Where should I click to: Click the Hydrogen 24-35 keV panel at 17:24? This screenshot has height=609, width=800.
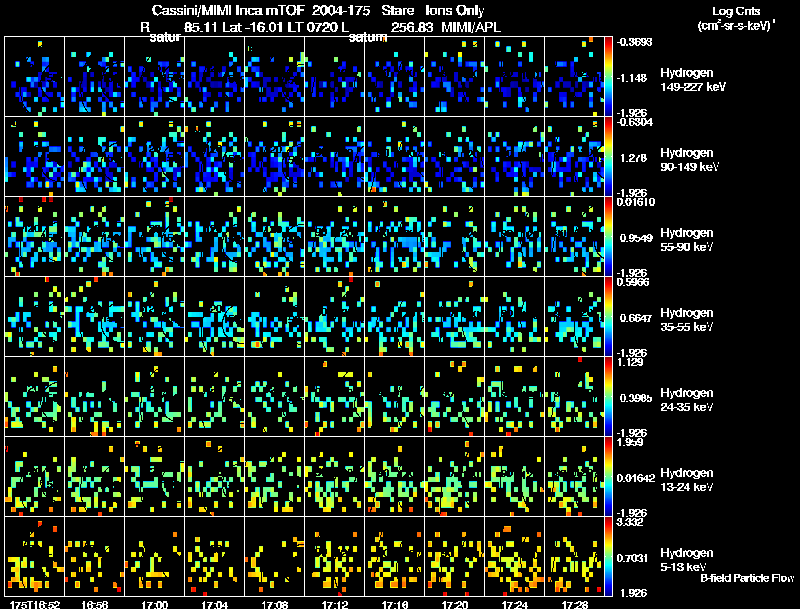coord(514,397)
